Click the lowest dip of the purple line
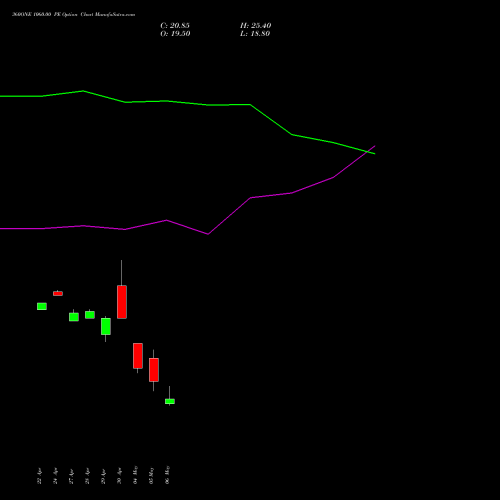Image resolution: width=500 pixels, height=500 pixels. (x=208, y=234)
